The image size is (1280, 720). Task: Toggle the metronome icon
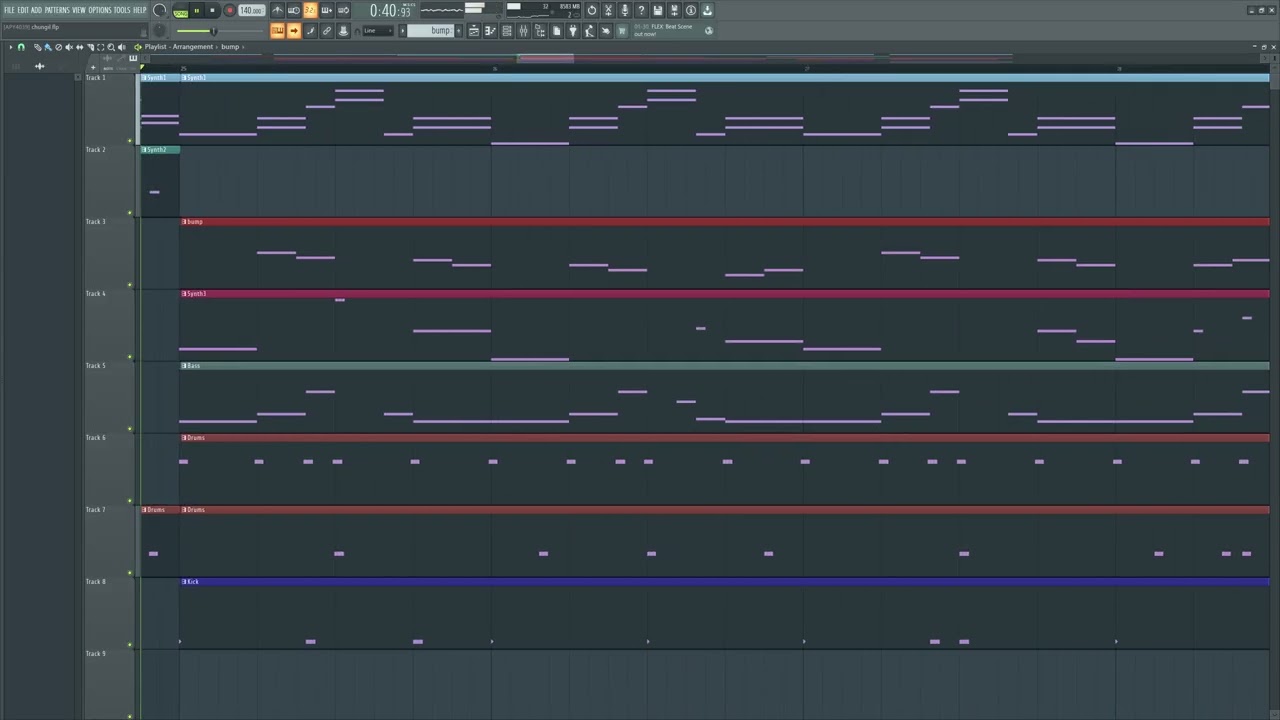click(278, 11)
